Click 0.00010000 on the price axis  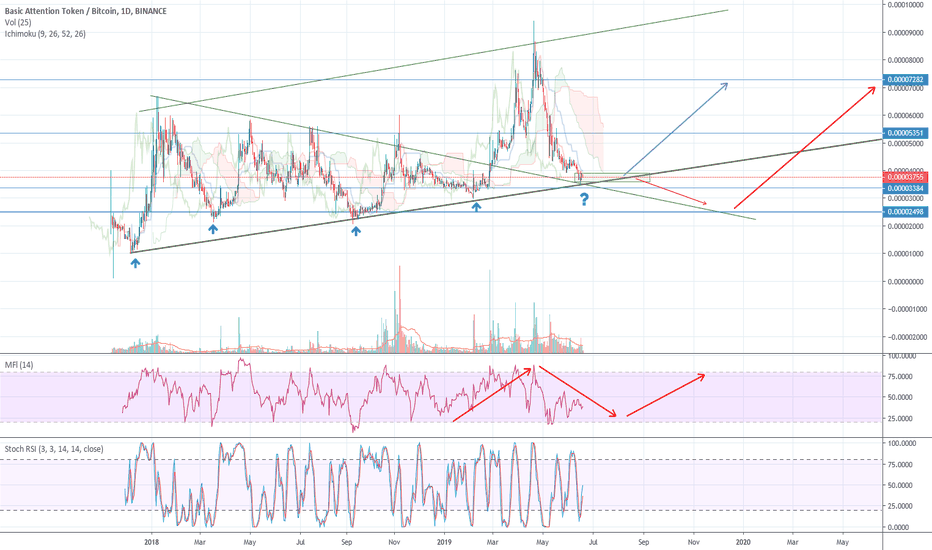pos(906,5)
